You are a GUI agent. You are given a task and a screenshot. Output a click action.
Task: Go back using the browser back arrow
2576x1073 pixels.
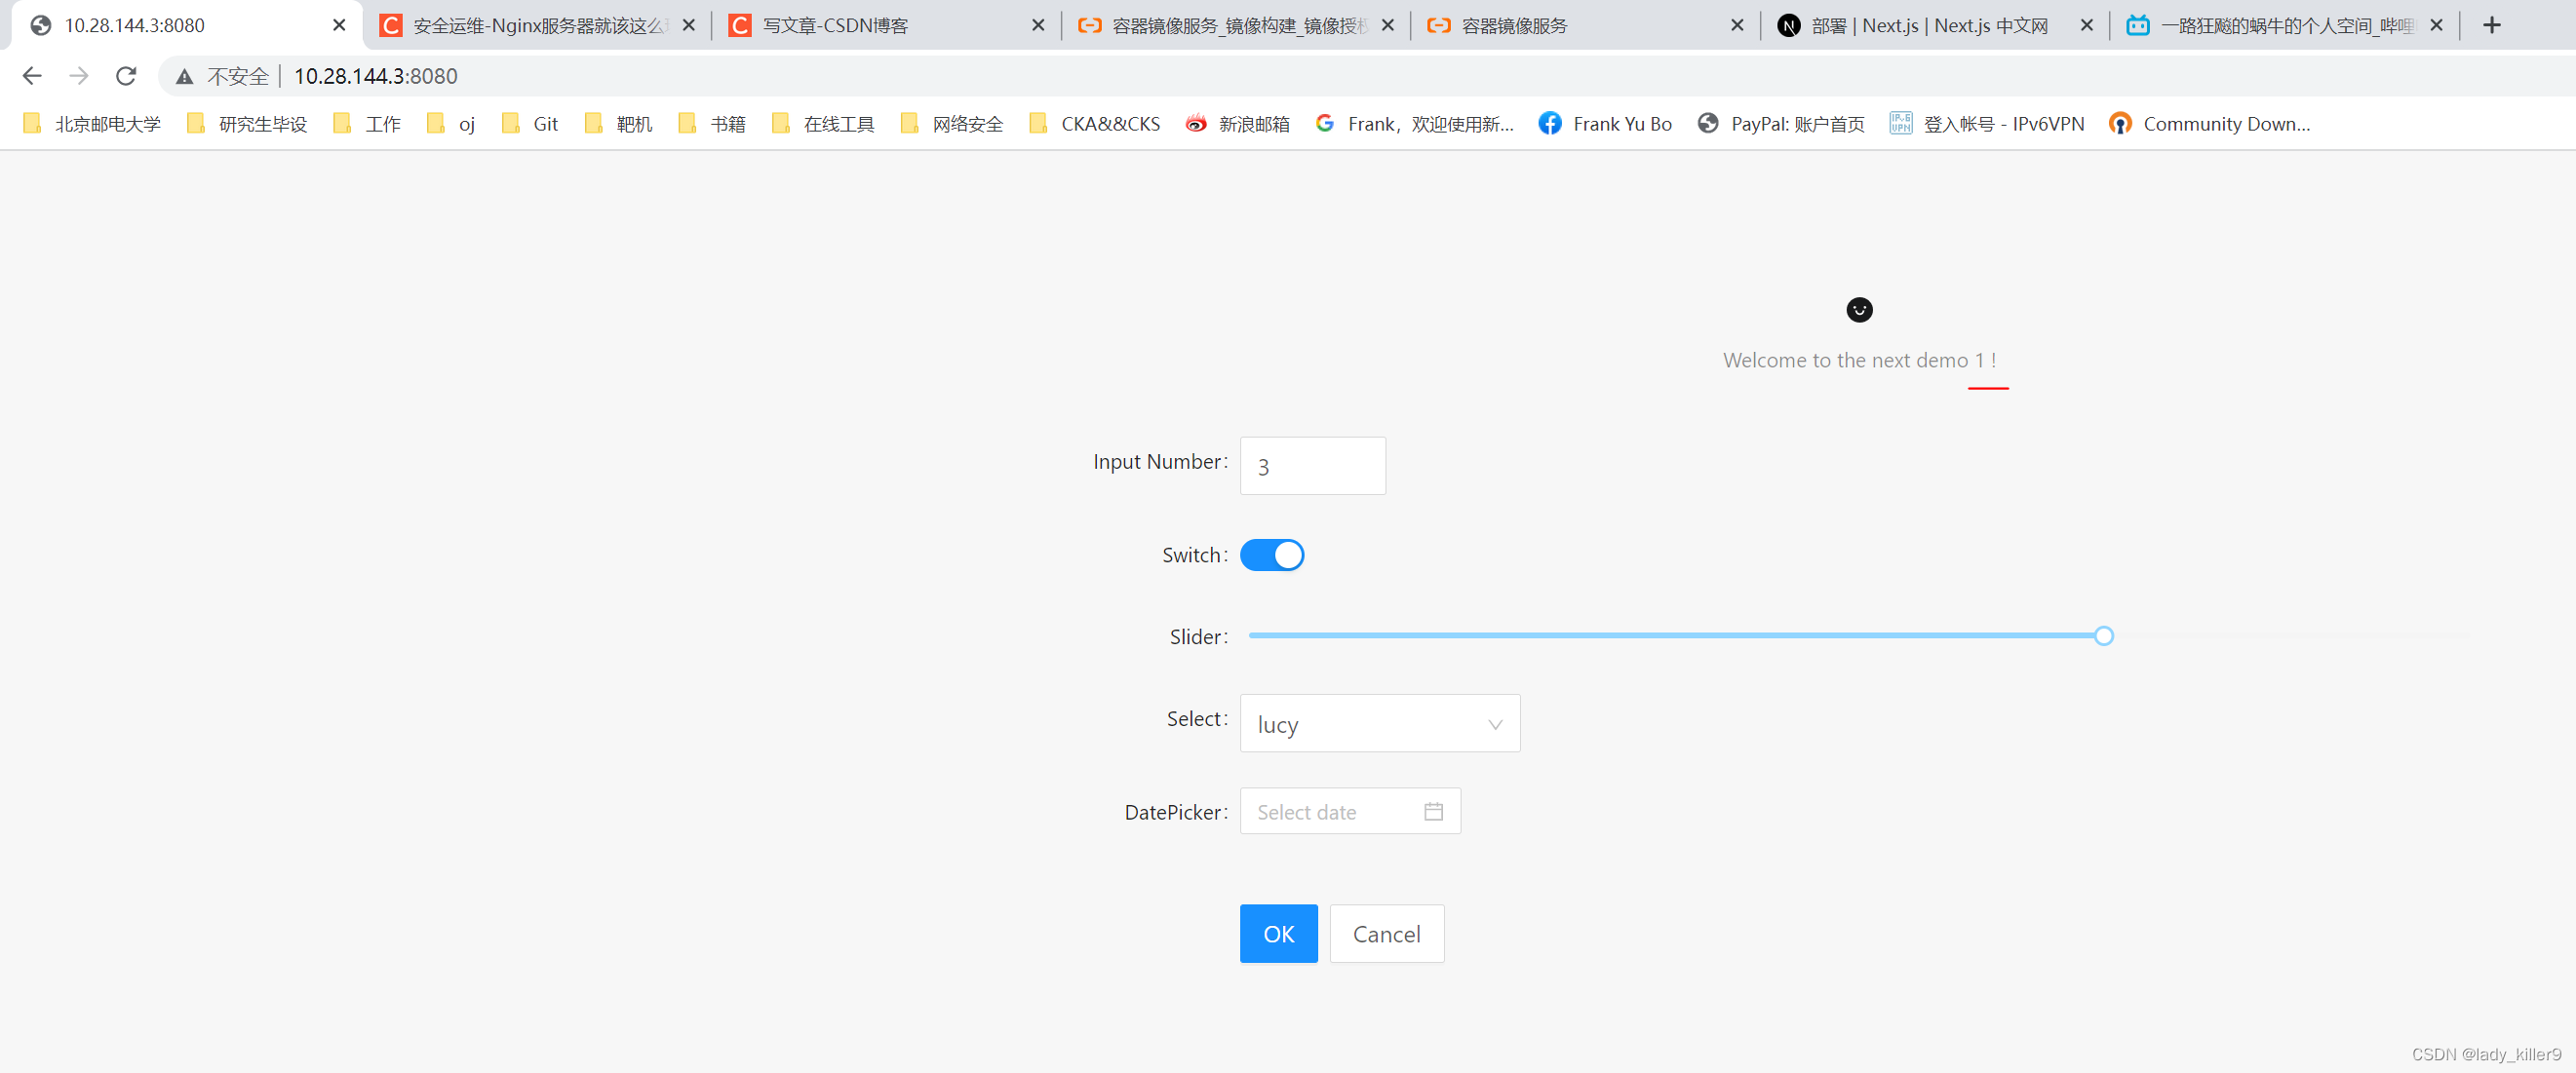pyautogui.click(x=32, y=76)
